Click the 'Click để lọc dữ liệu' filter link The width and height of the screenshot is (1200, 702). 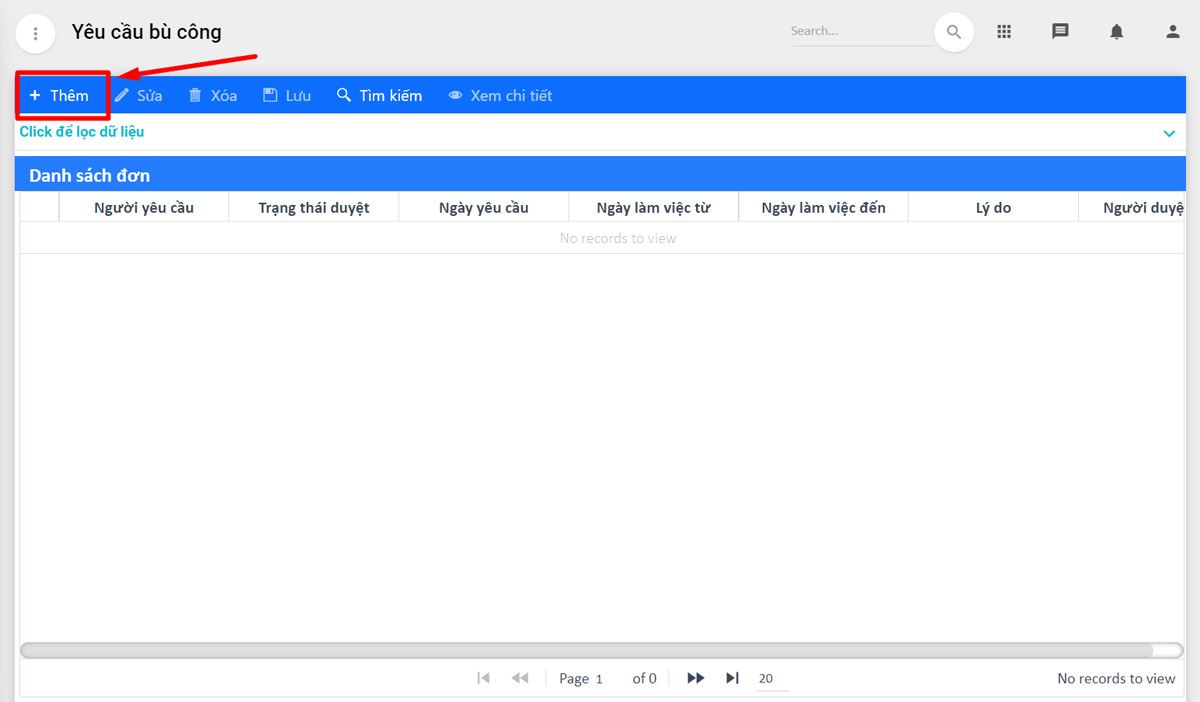click(82, 131)
